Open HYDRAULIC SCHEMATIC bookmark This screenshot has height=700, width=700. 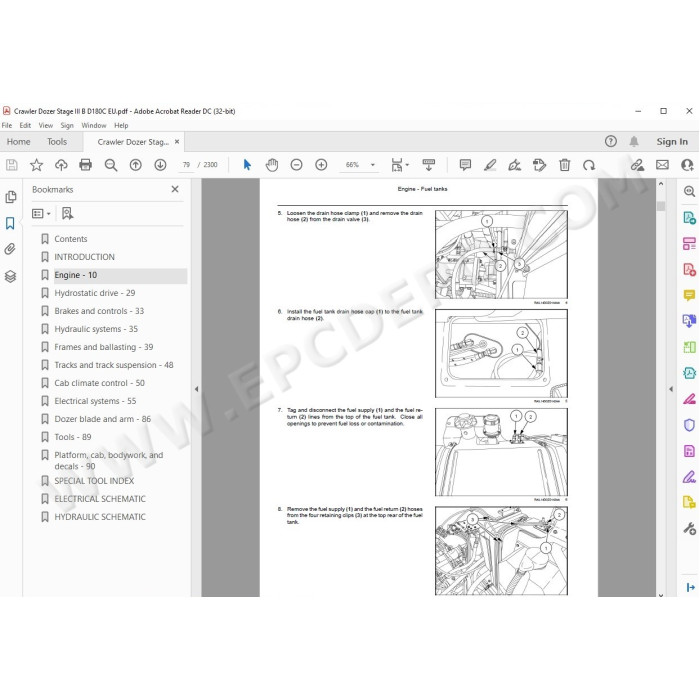100,517
